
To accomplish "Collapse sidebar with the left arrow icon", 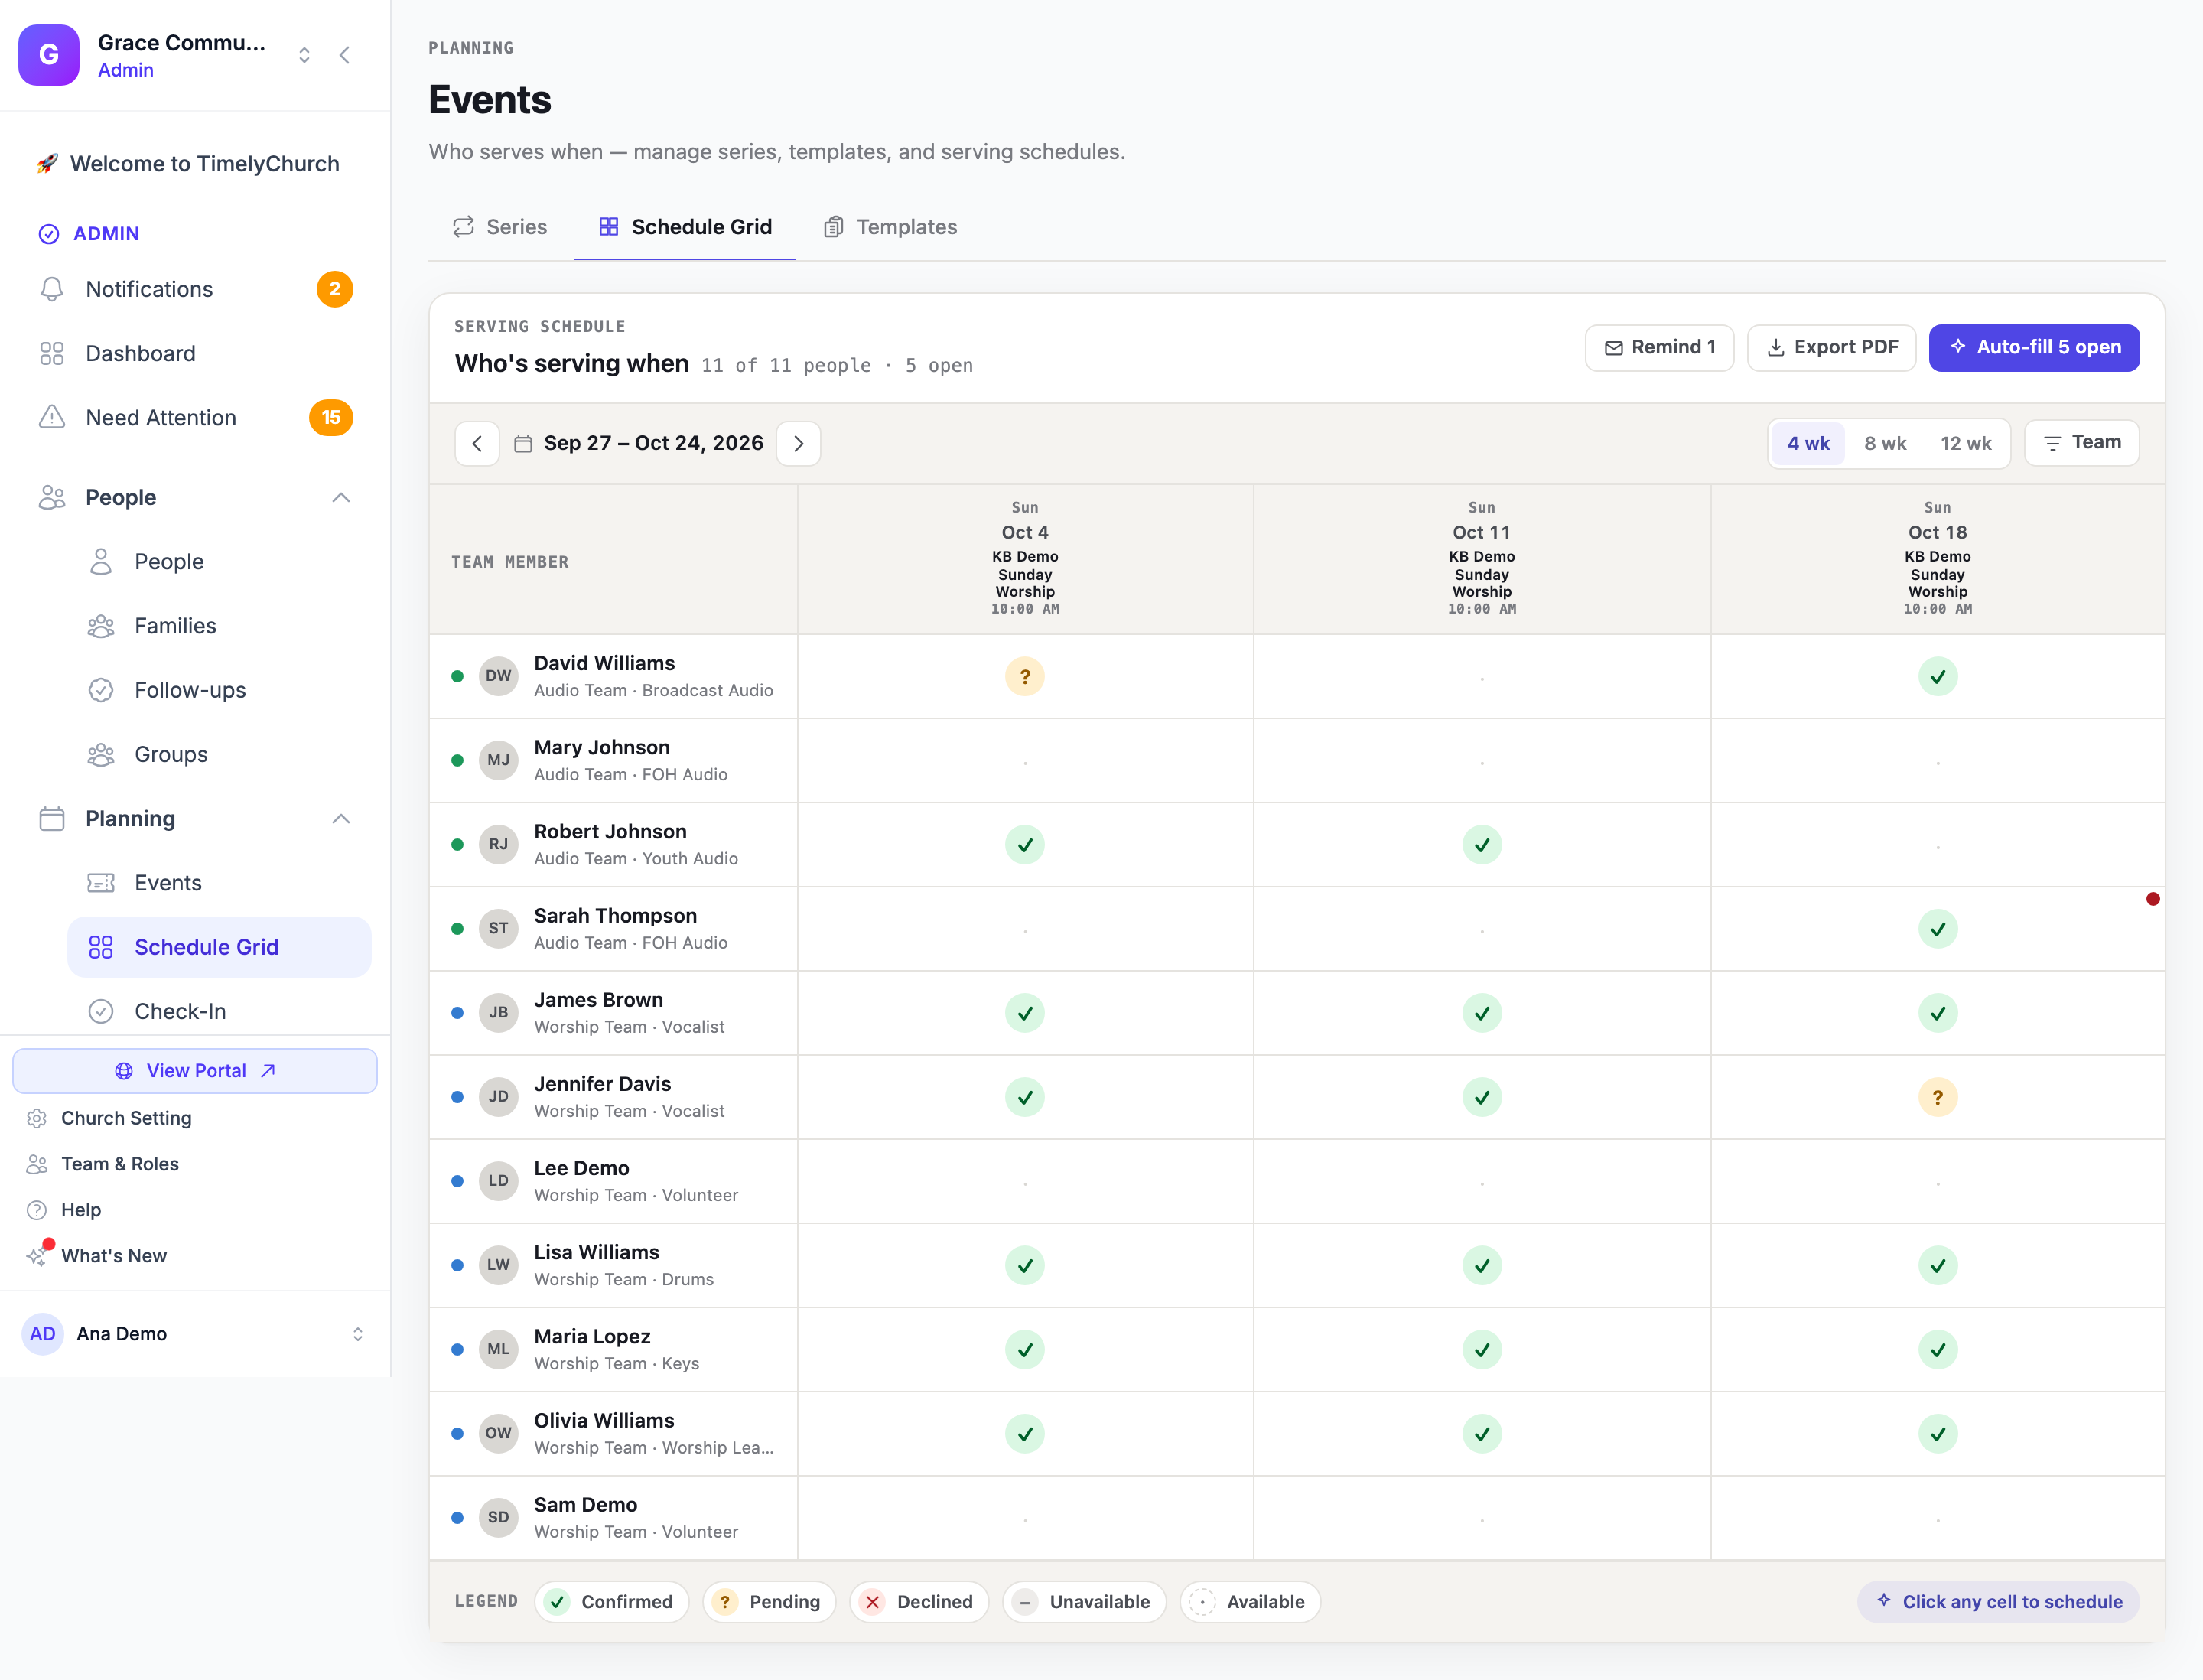I will tap(345, 55).
